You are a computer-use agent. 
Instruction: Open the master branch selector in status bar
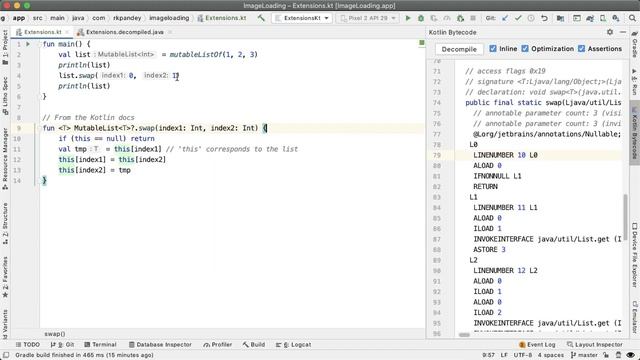point(584,355)
